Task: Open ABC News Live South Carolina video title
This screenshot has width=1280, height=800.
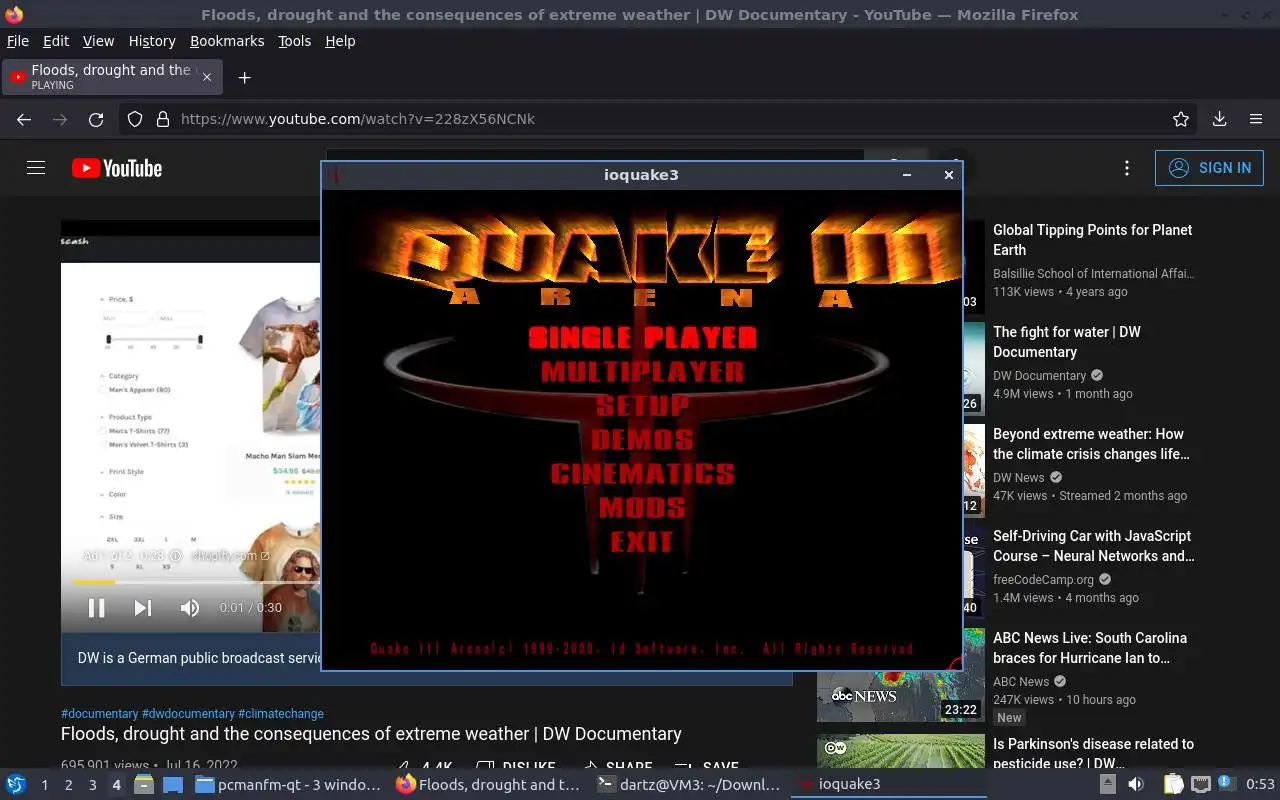Action: pyautogui.click(x=1090, y=648)
